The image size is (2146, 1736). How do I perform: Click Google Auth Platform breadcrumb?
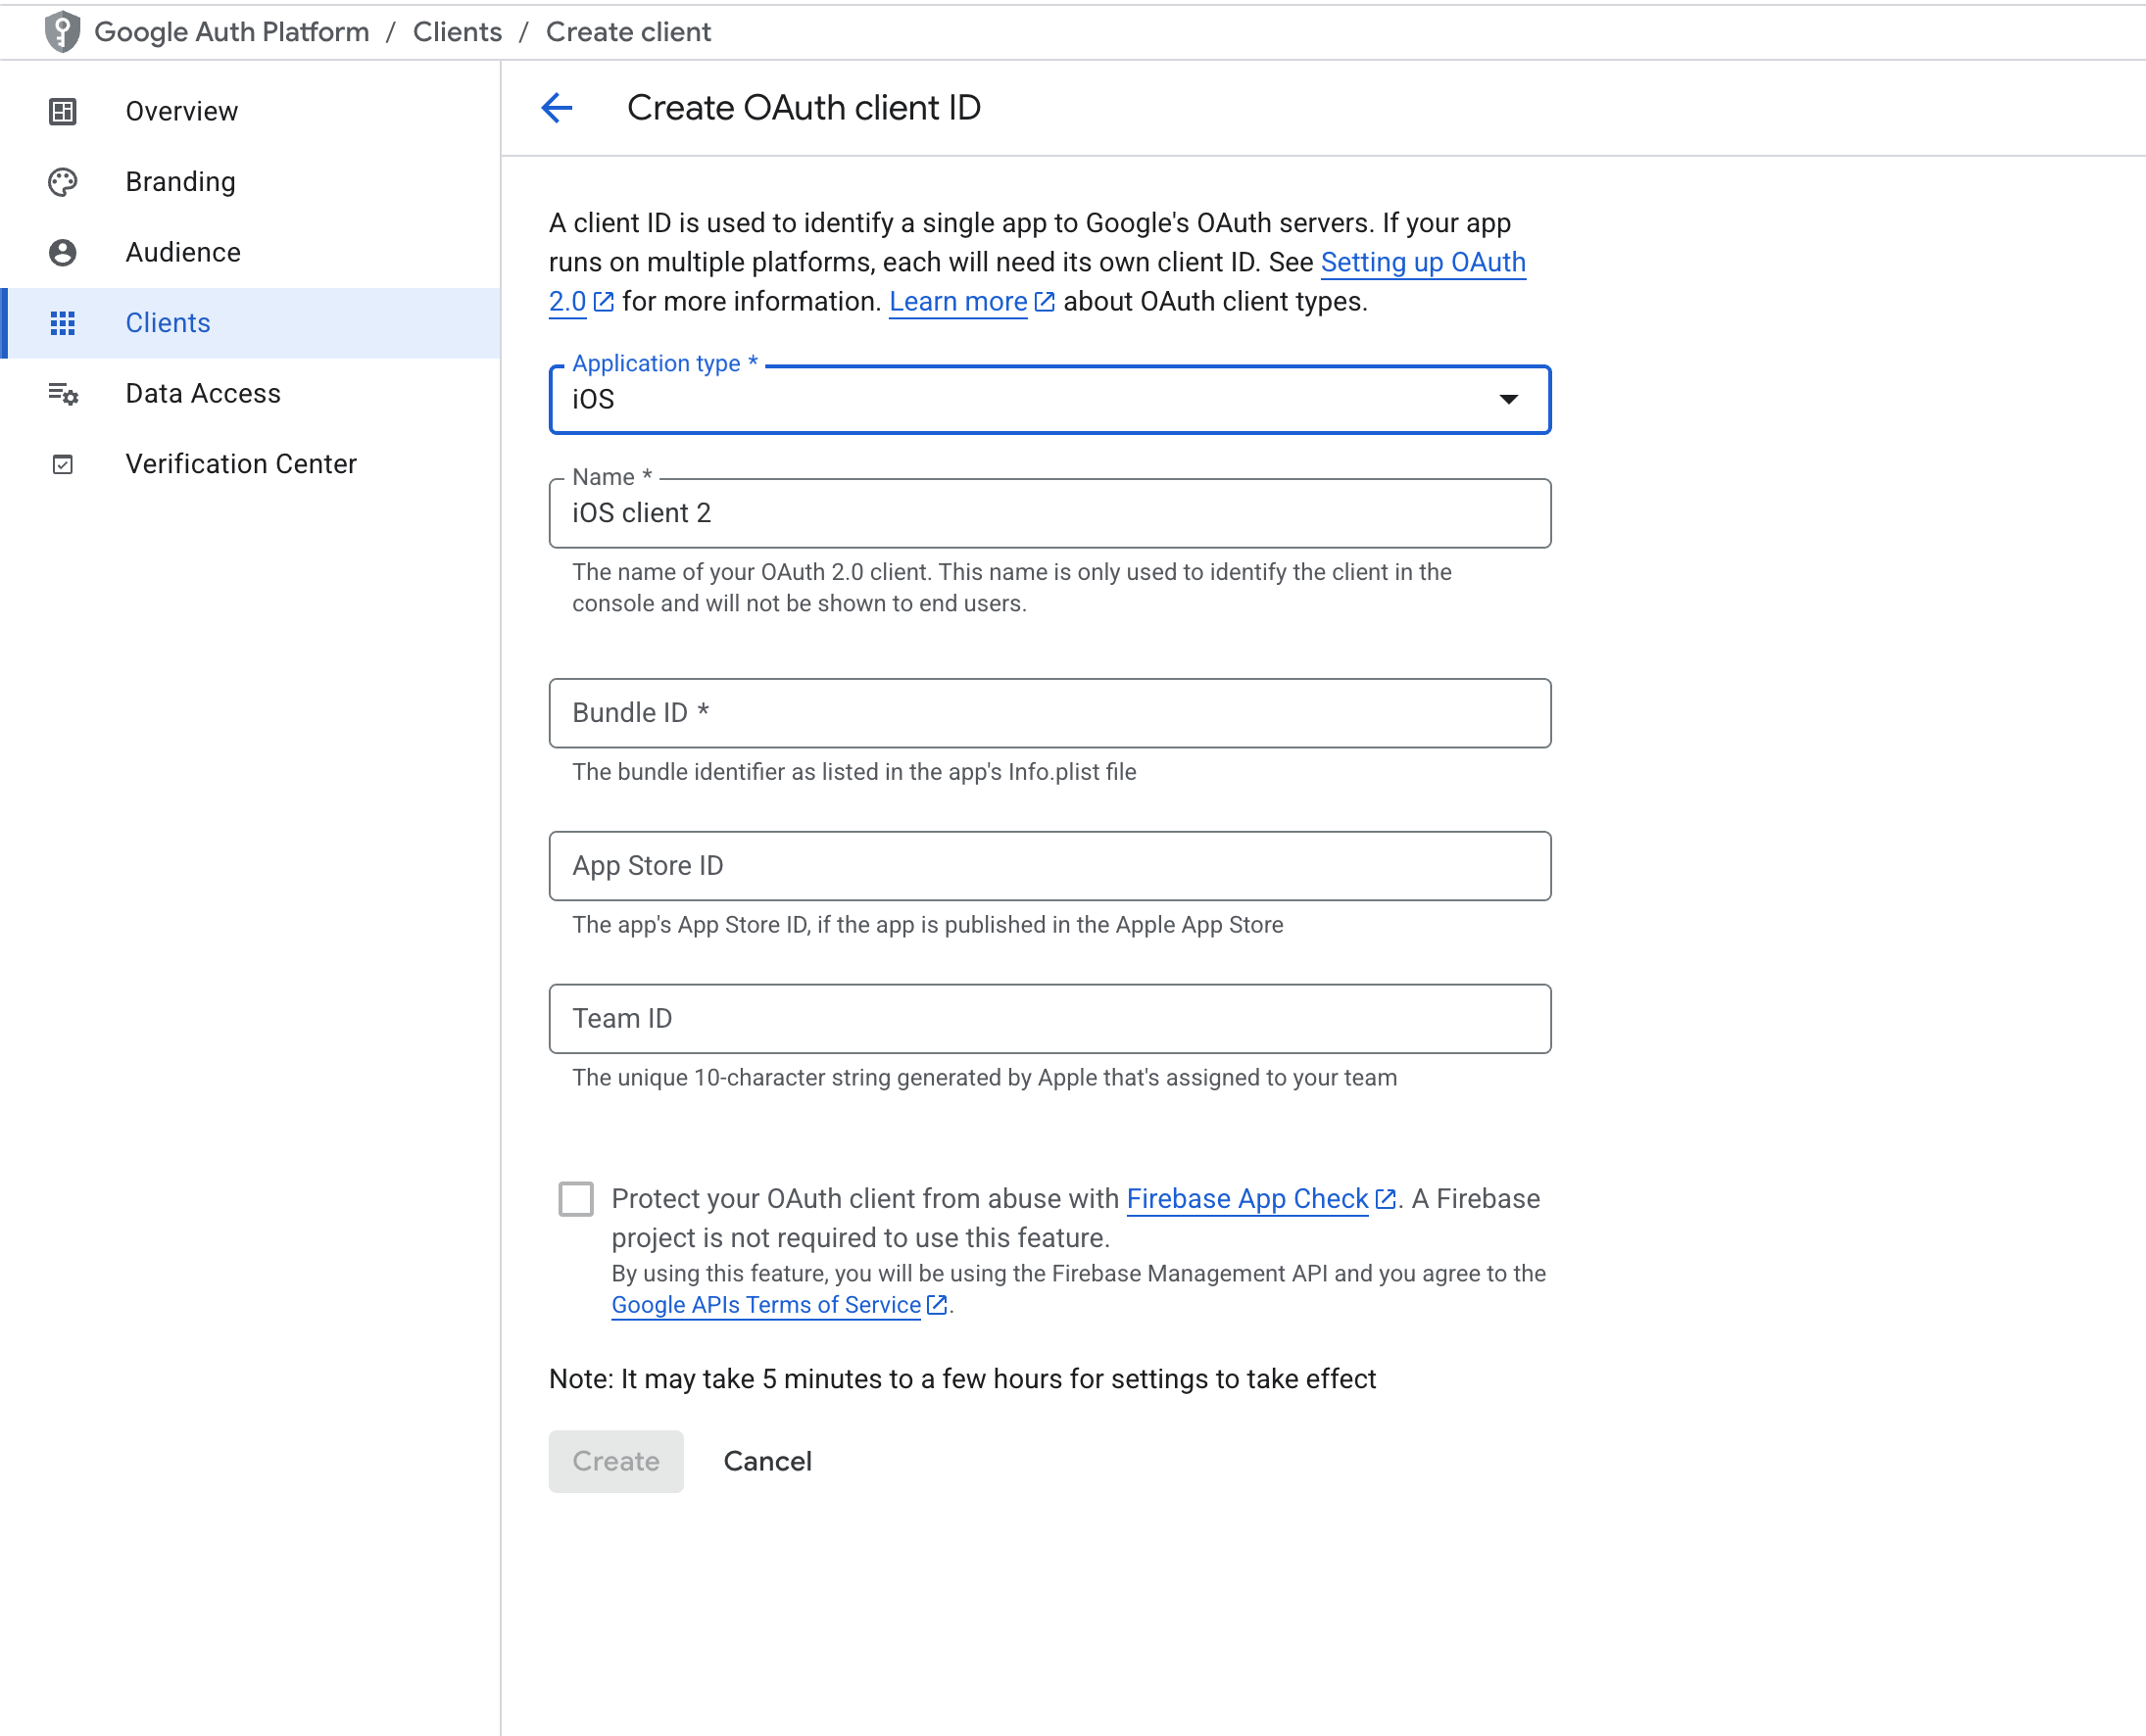231,32
